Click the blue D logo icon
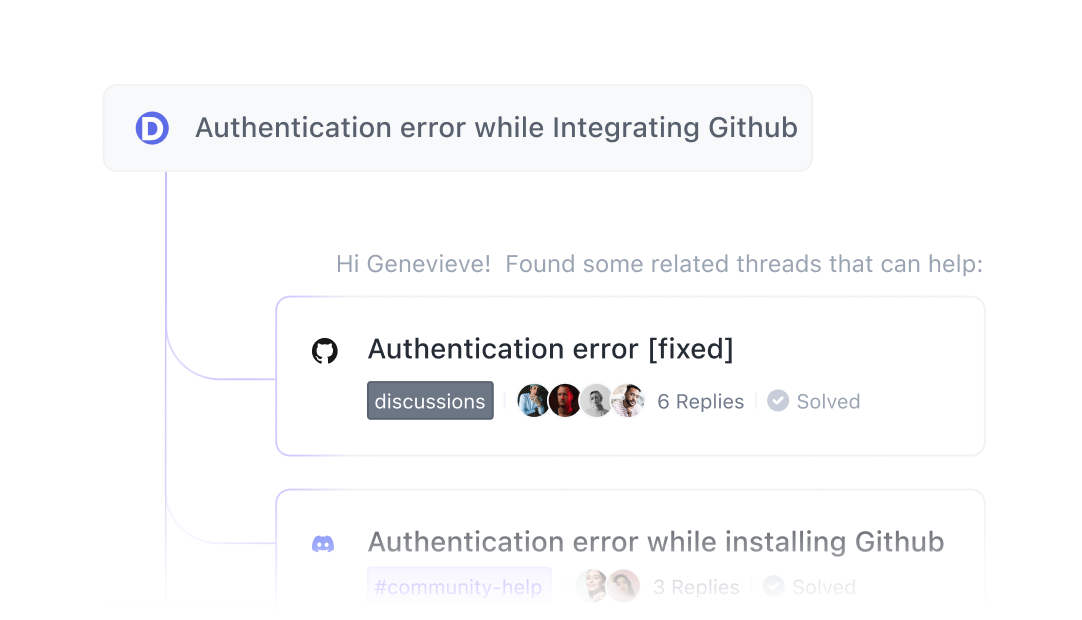 [x=152, y=128]
